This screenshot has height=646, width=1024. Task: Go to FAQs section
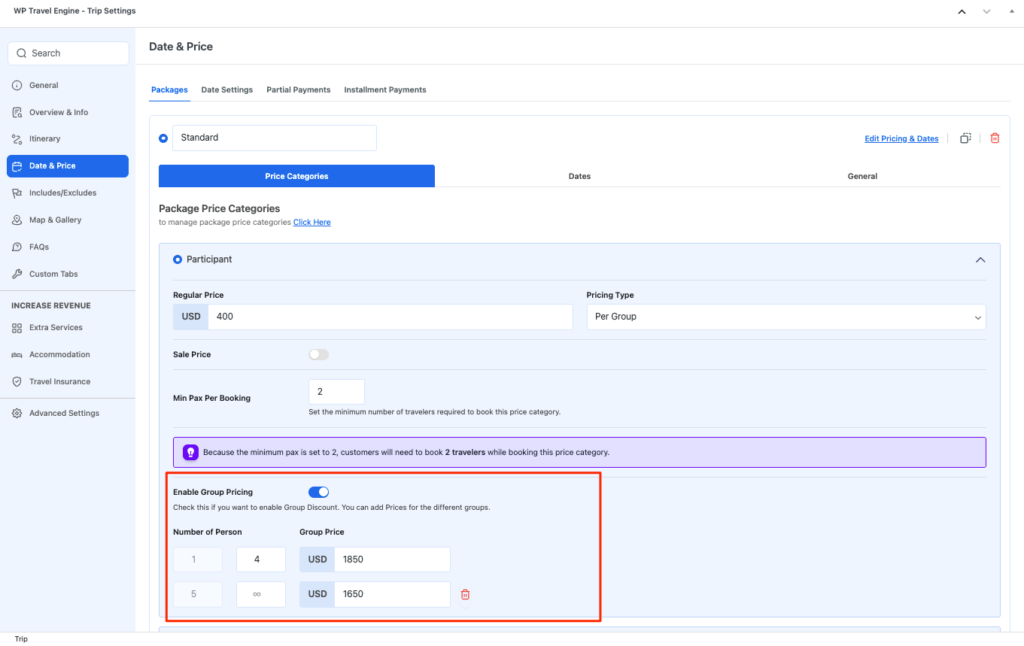pos(38,247)
